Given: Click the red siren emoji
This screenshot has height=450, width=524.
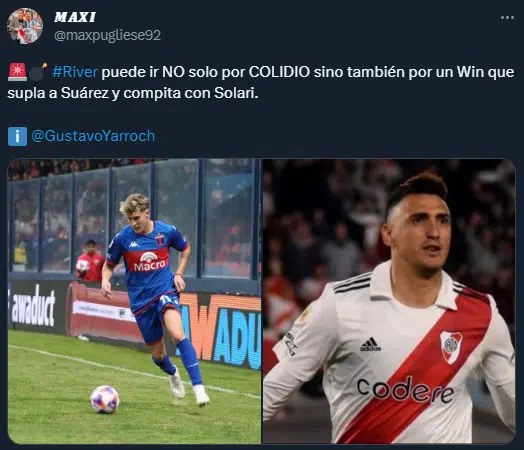Looking at the screenshot, I should coord(17,72).
